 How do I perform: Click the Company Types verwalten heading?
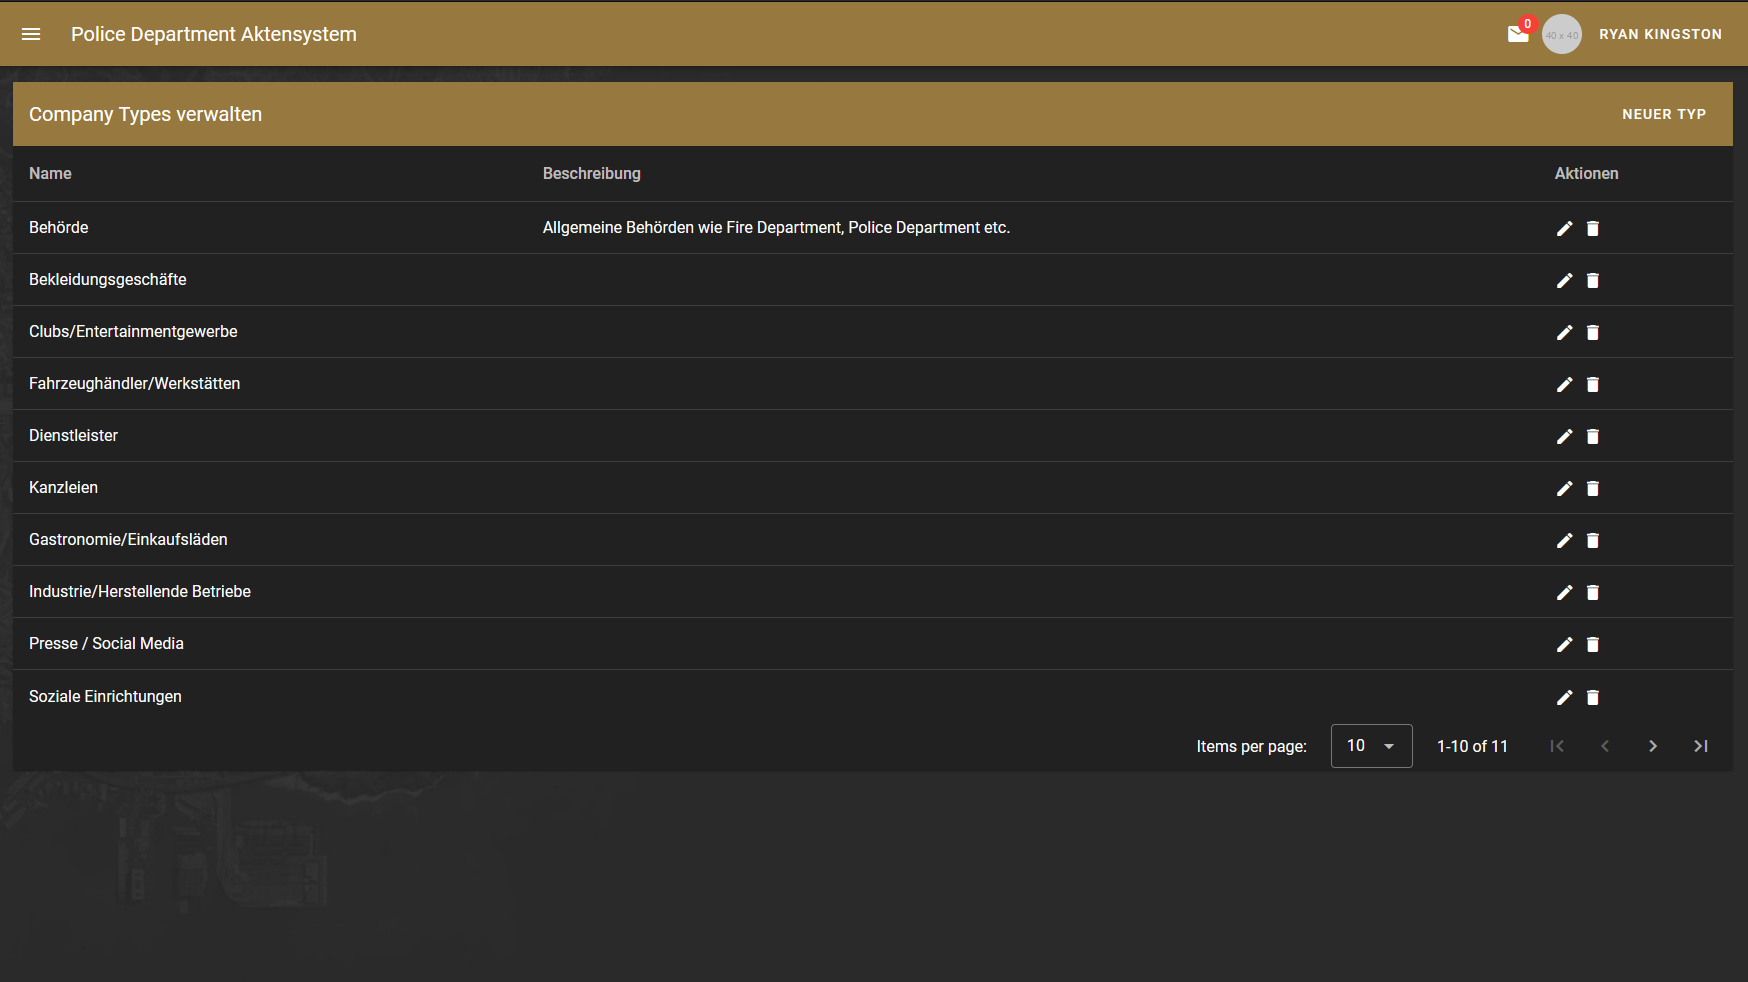pos(145,114)
